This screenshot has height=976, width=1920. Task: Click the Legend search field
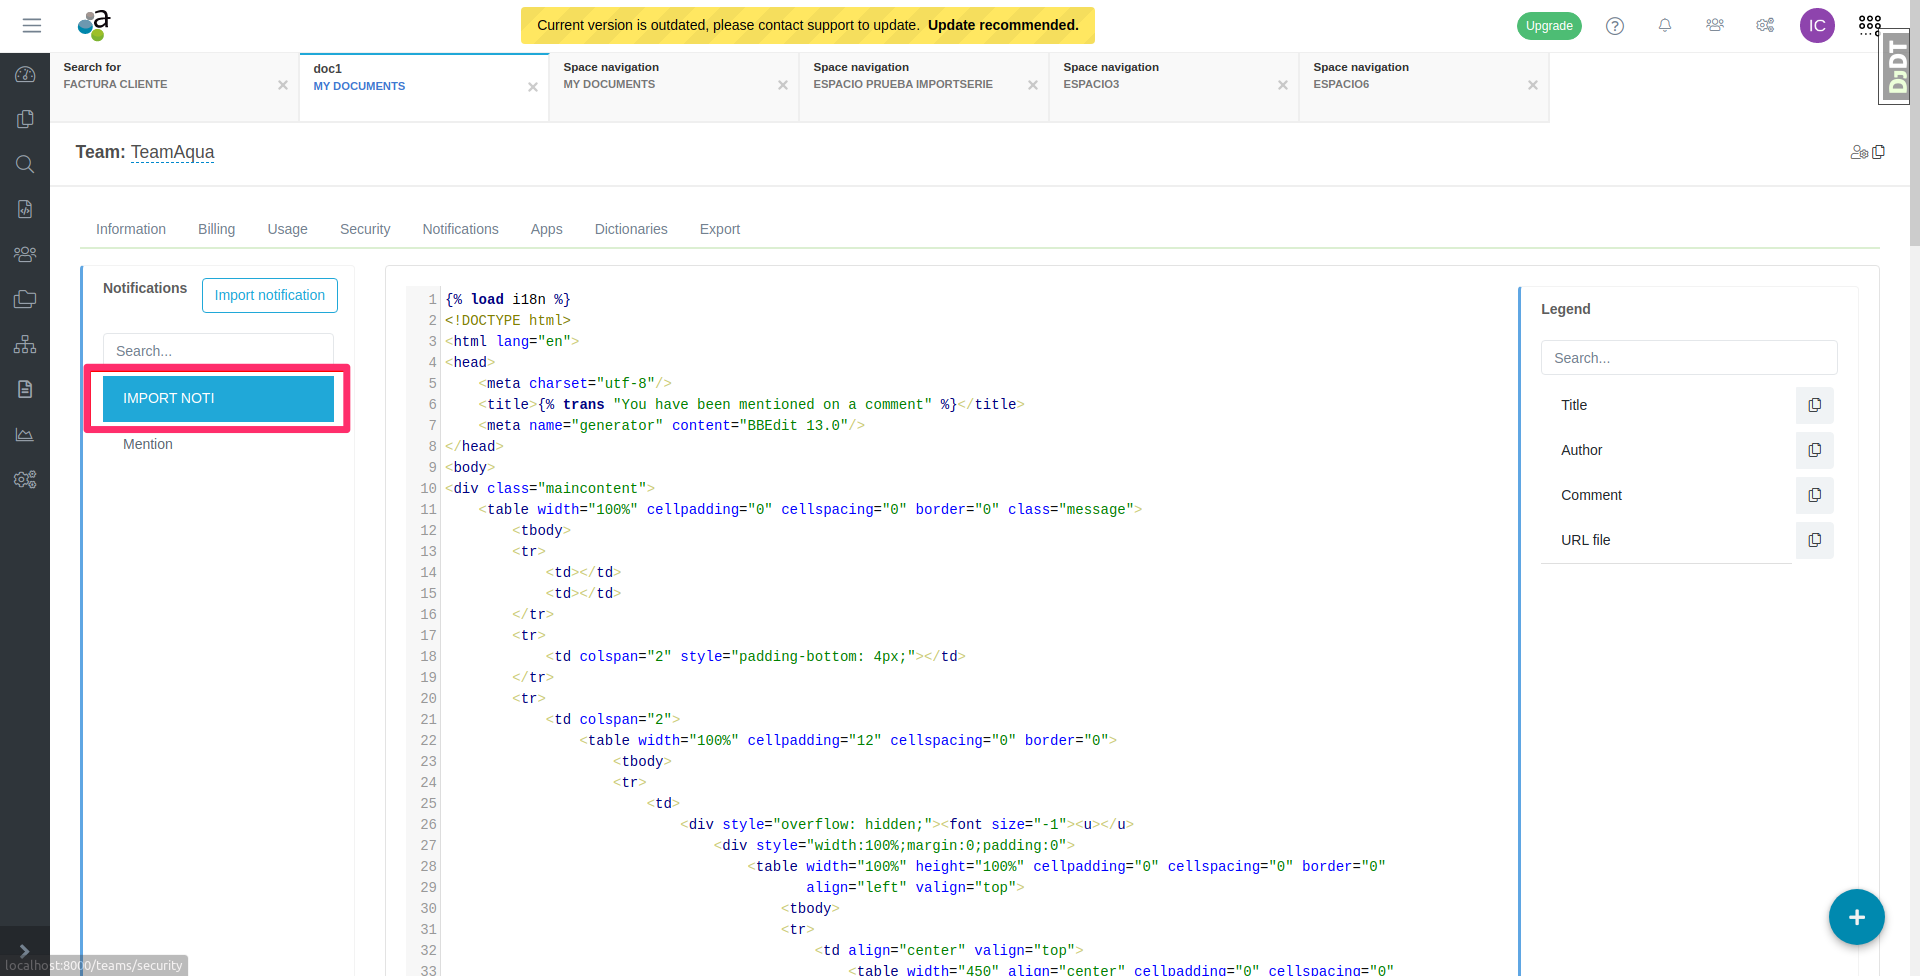coord(1688,358)
